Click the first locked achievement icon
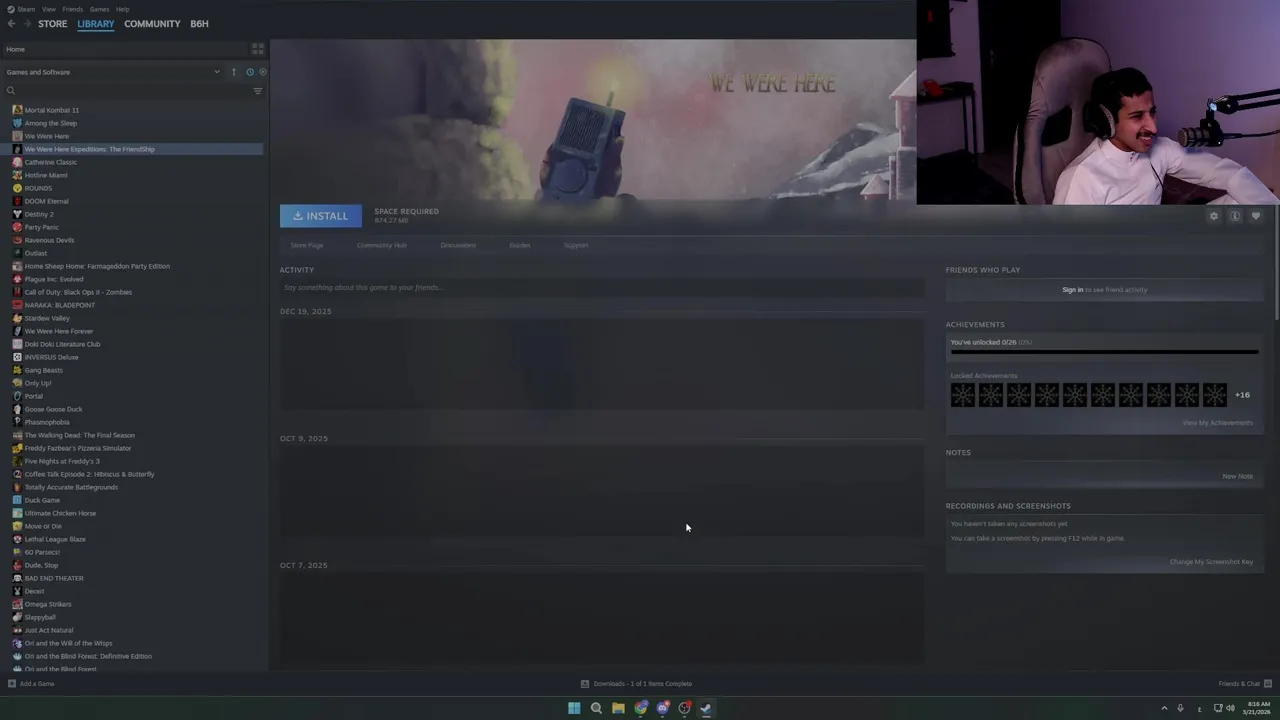1280x720 pixels. pos(962,395)
